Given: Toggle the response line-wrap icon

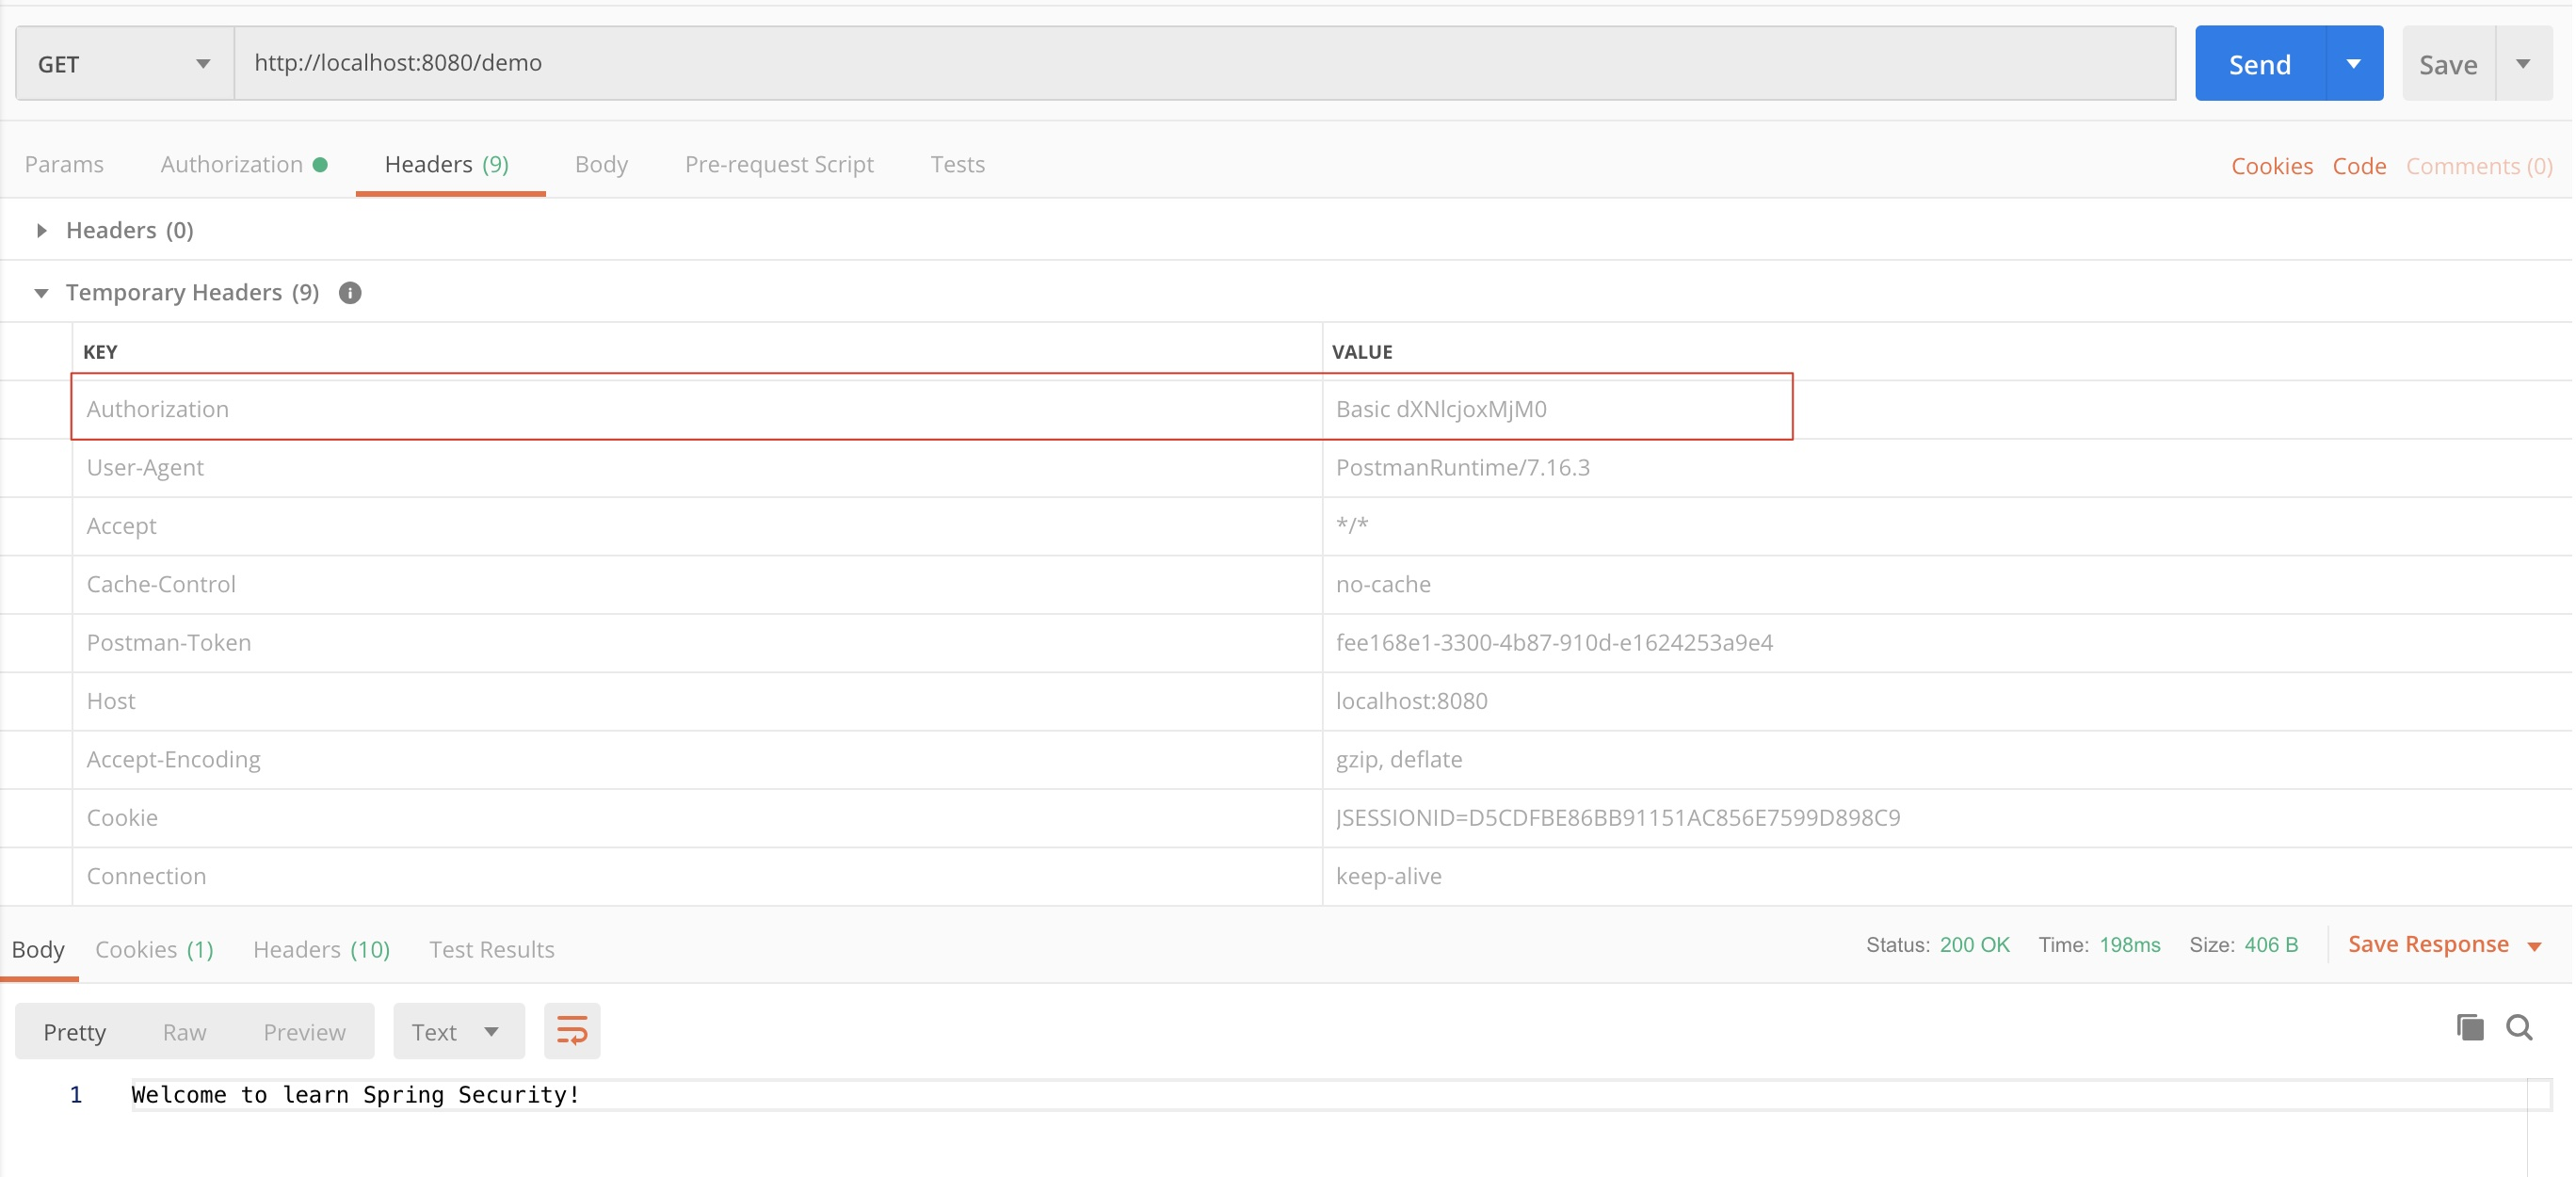Looking at the screenshot, I should pyautogui.click(x=572, y=1031).
